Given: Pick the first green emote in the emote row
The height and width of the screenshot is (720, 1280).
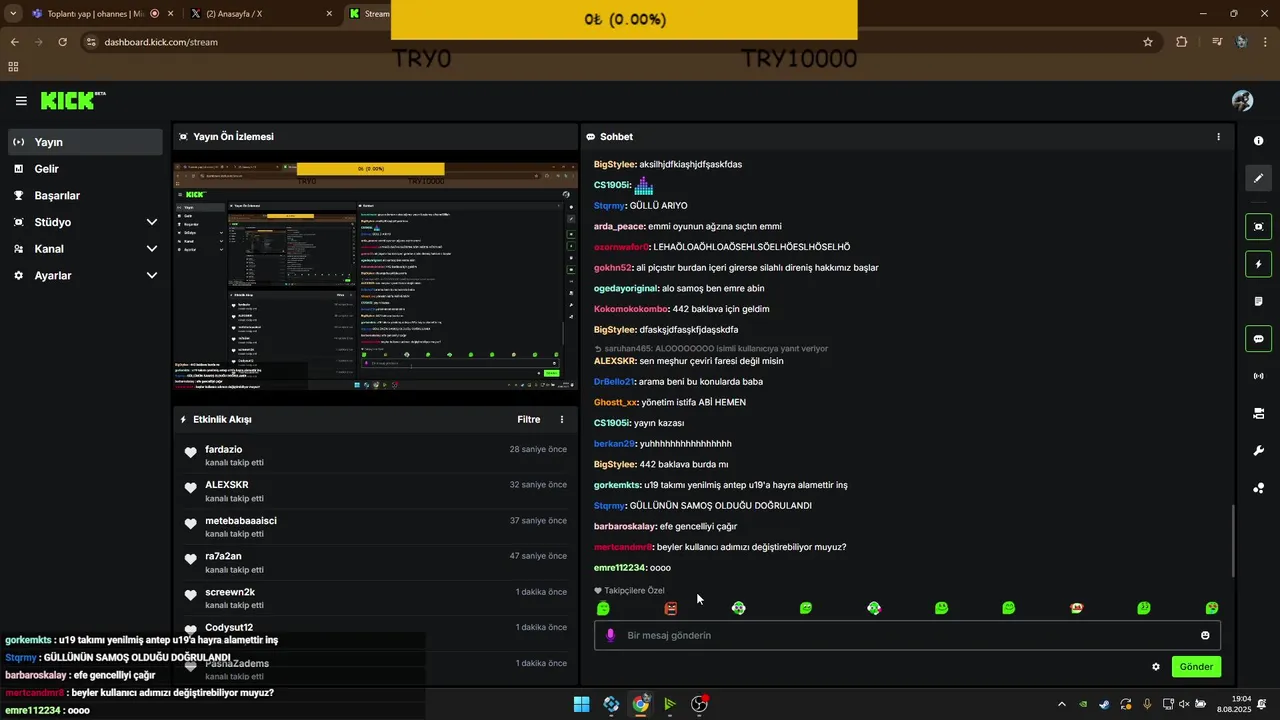Looking at the screenshot, I should point(603,608).
